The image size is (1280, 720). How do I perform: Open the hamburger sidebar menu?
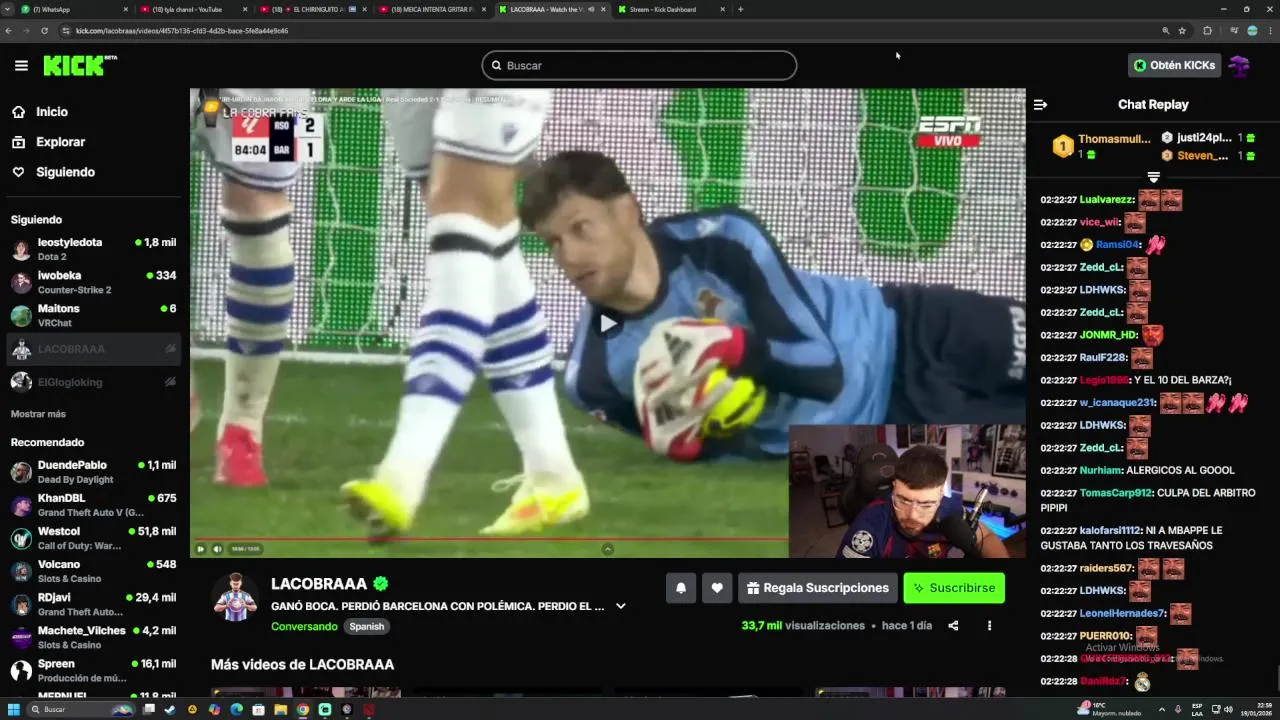click(x=21, y=66)
